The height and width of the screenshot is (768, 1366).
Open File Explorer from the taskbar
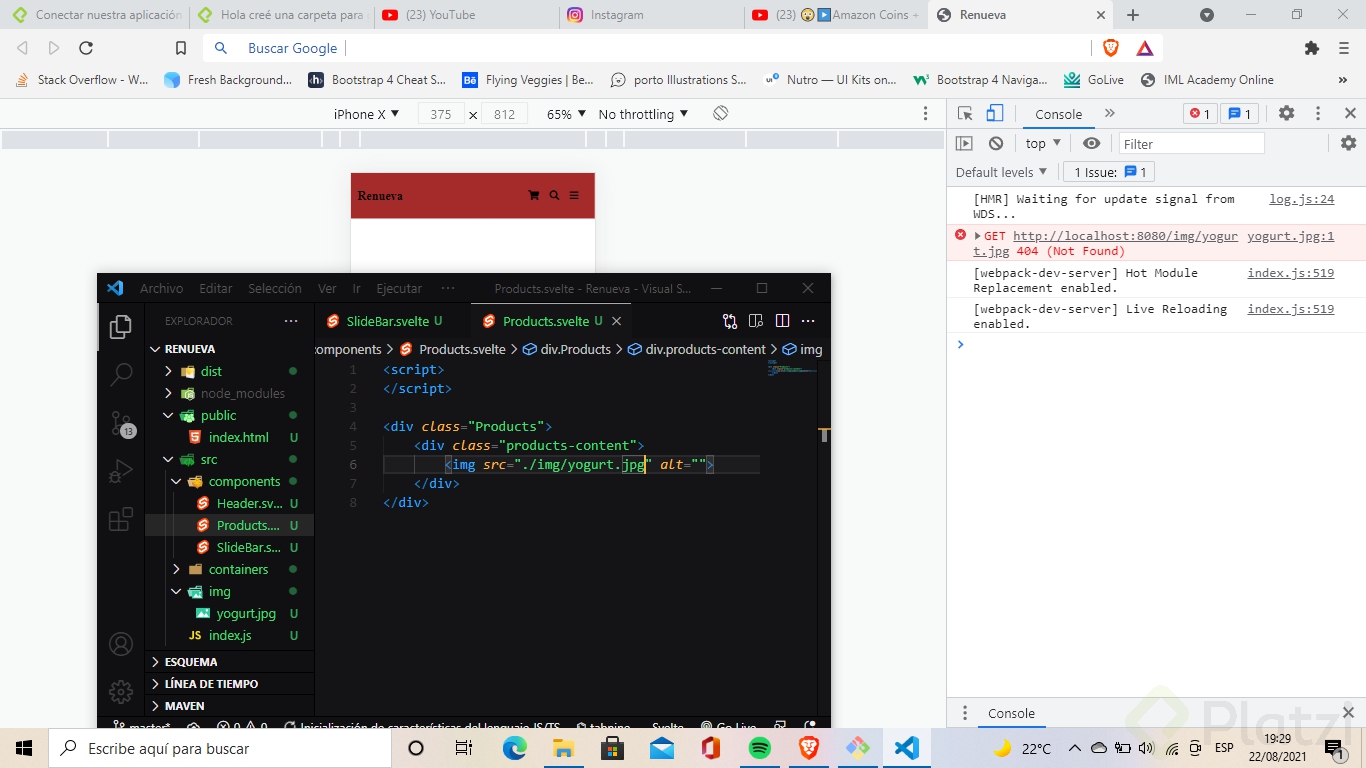(563, 748)
